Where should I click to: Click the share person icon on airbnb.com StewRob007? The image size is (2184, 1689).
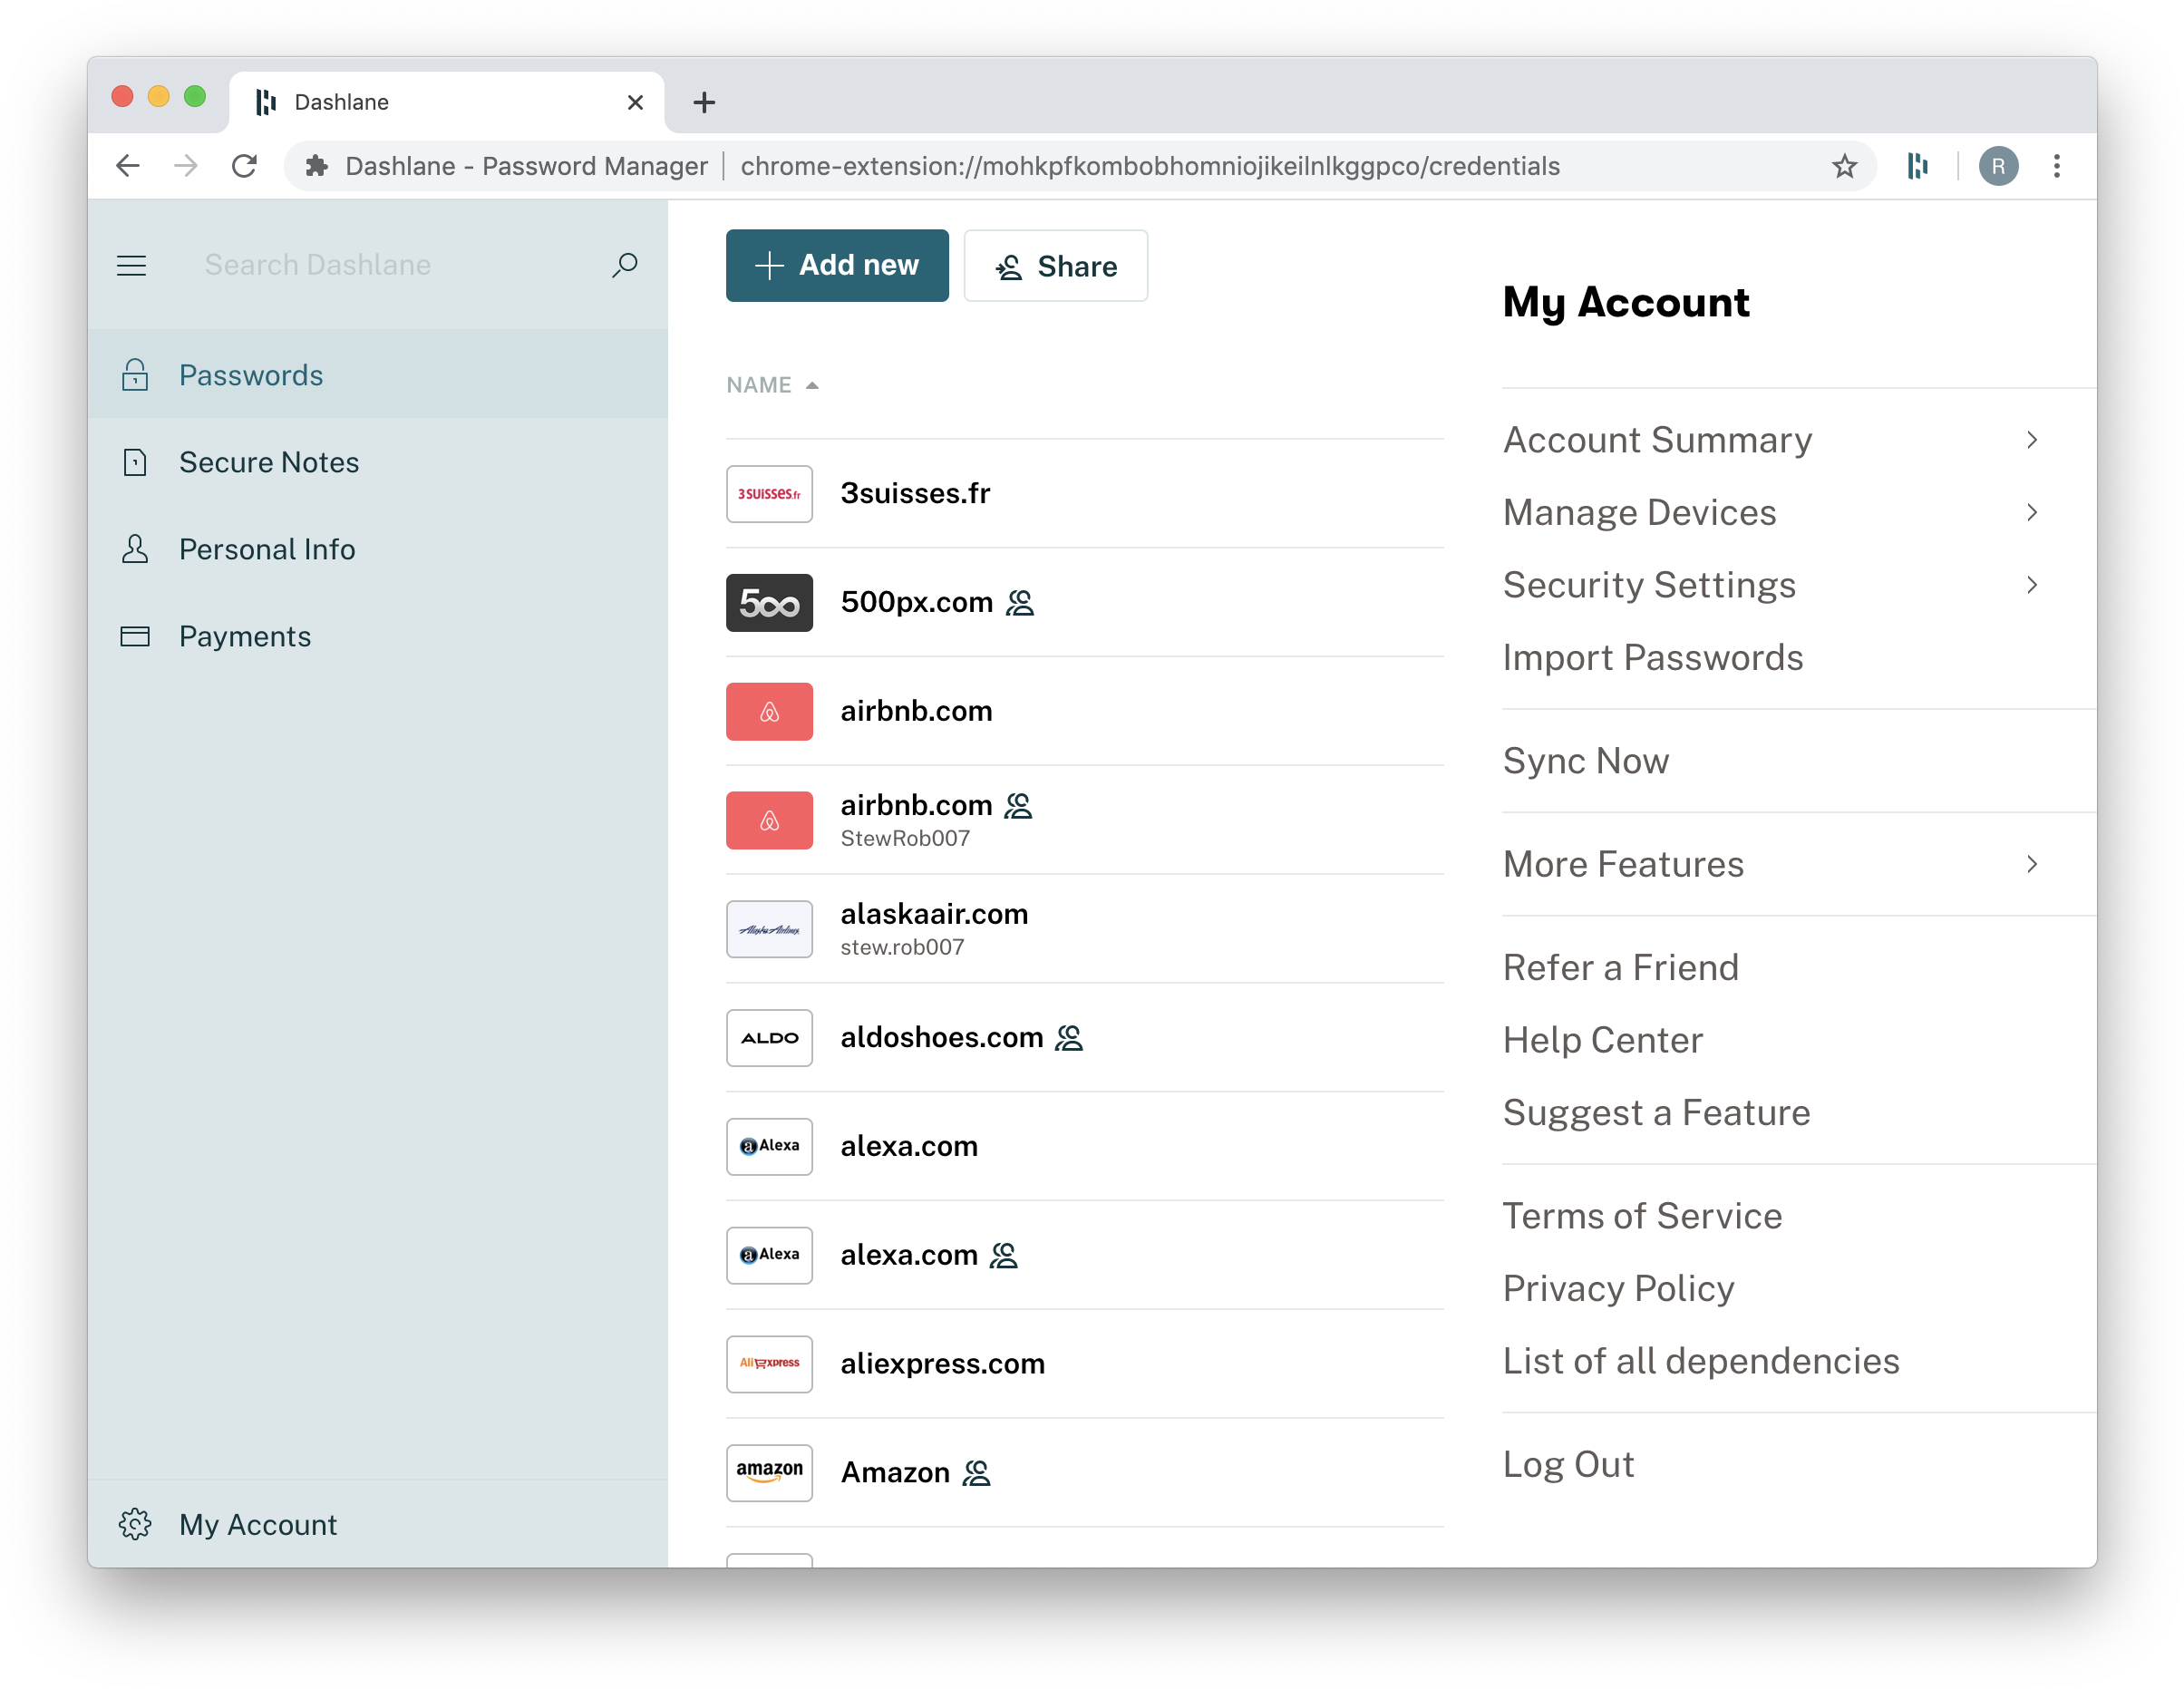(x=1021, y=803)
